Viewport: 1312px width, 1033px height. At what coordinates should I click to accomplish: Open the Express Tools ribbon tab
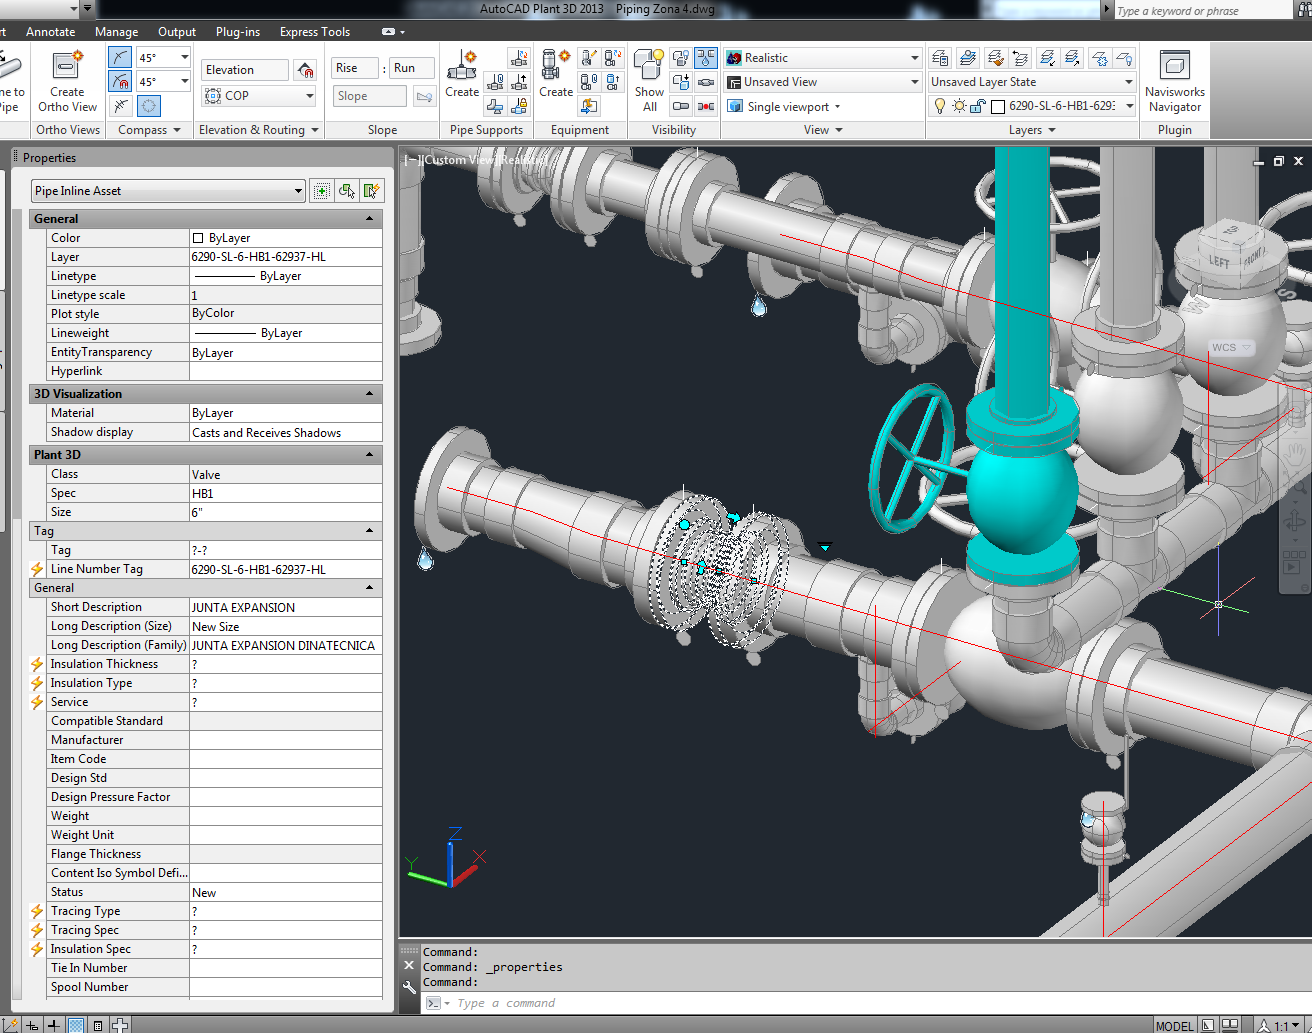314,32
